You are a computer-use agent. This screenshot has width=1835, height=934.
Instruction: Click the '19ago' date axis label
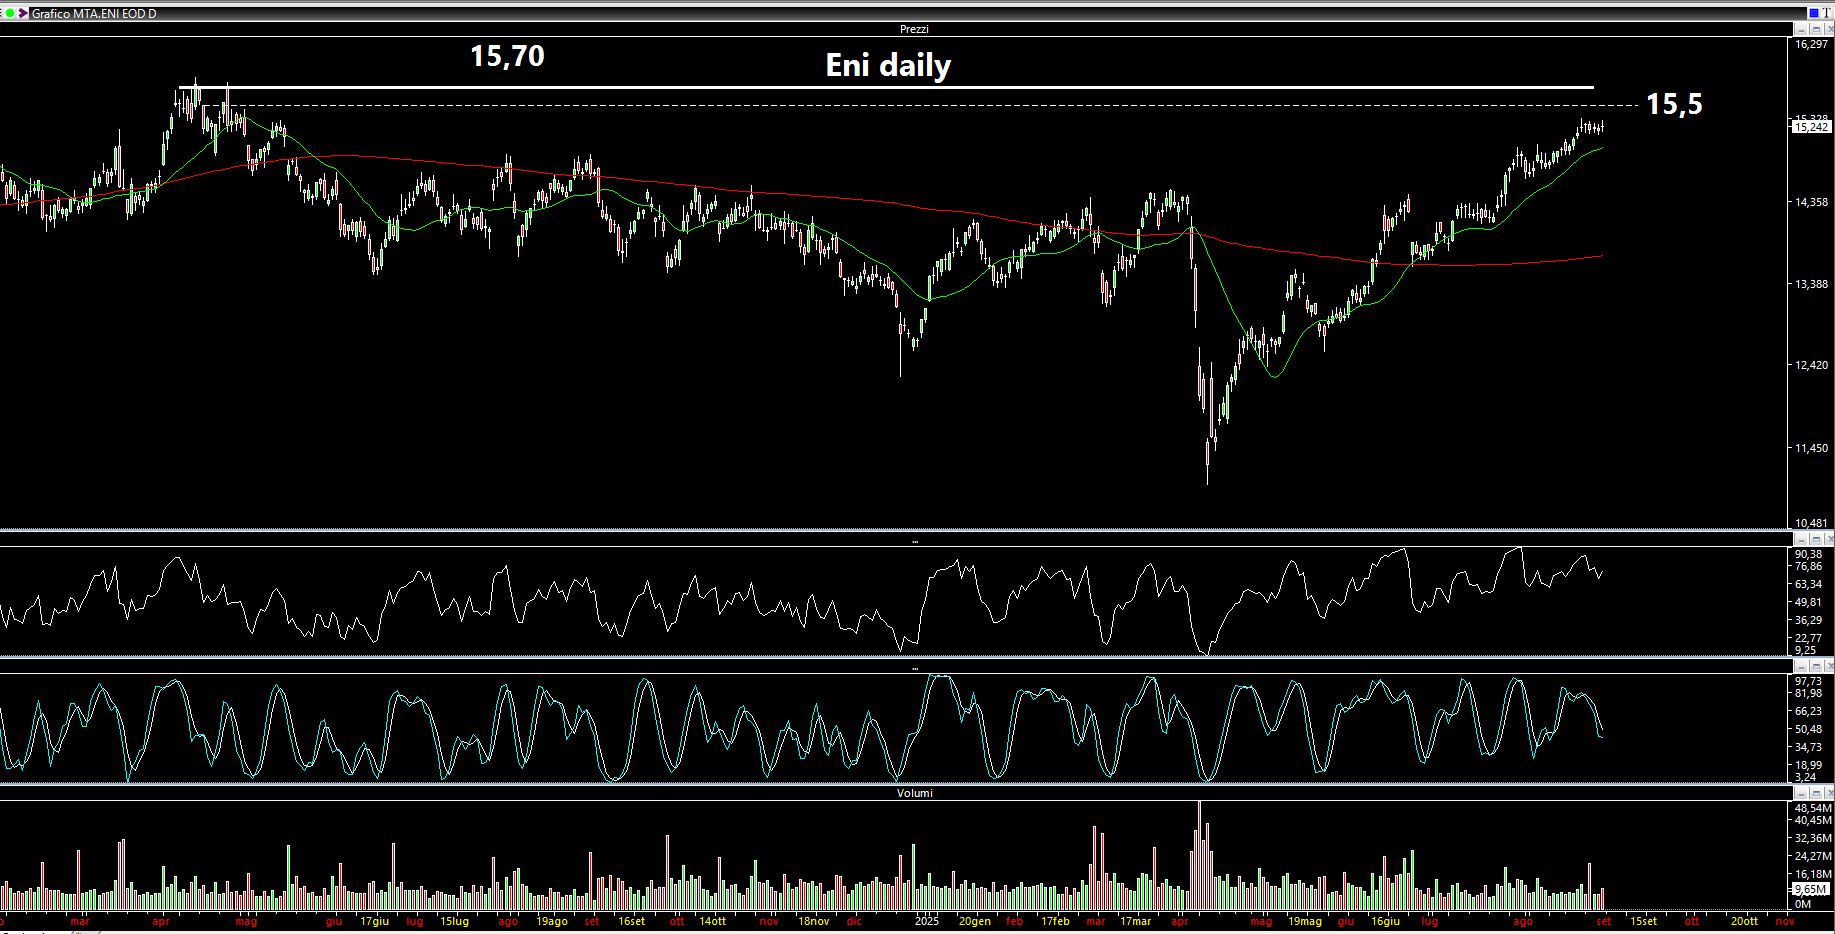pos(552,921)
